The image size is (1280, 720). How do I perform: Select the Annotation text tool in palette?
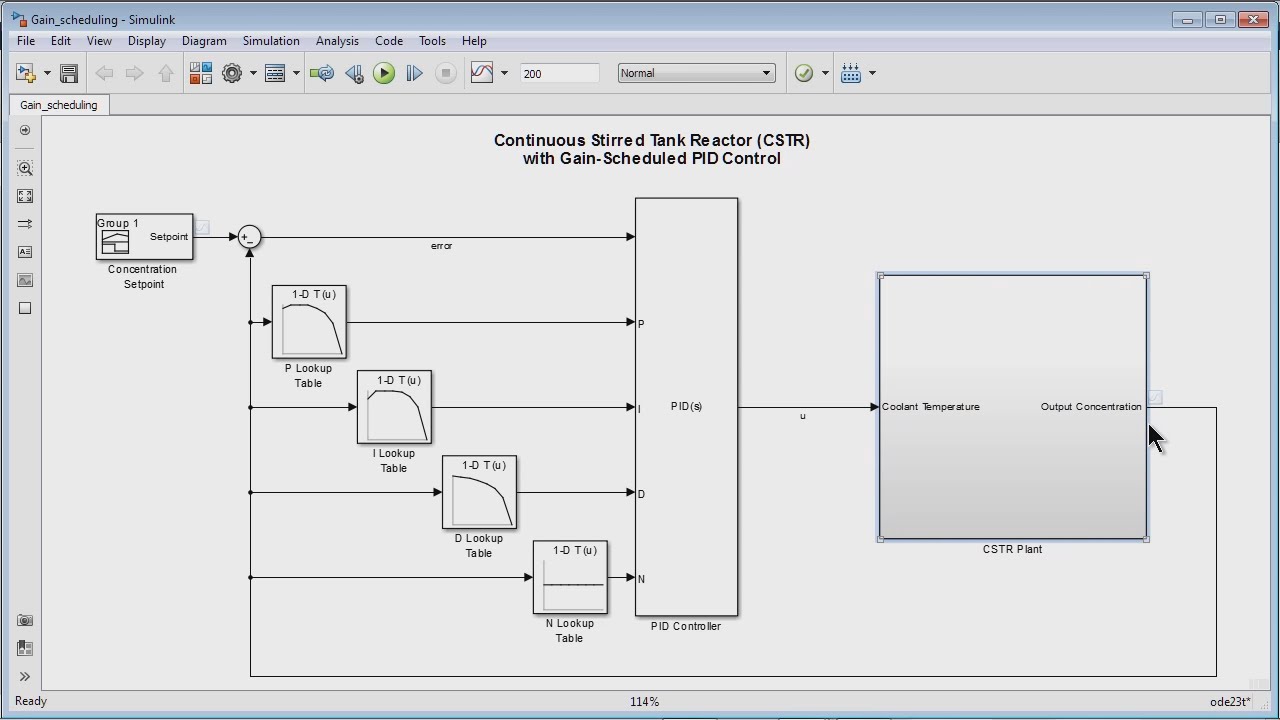pos(25,252)
